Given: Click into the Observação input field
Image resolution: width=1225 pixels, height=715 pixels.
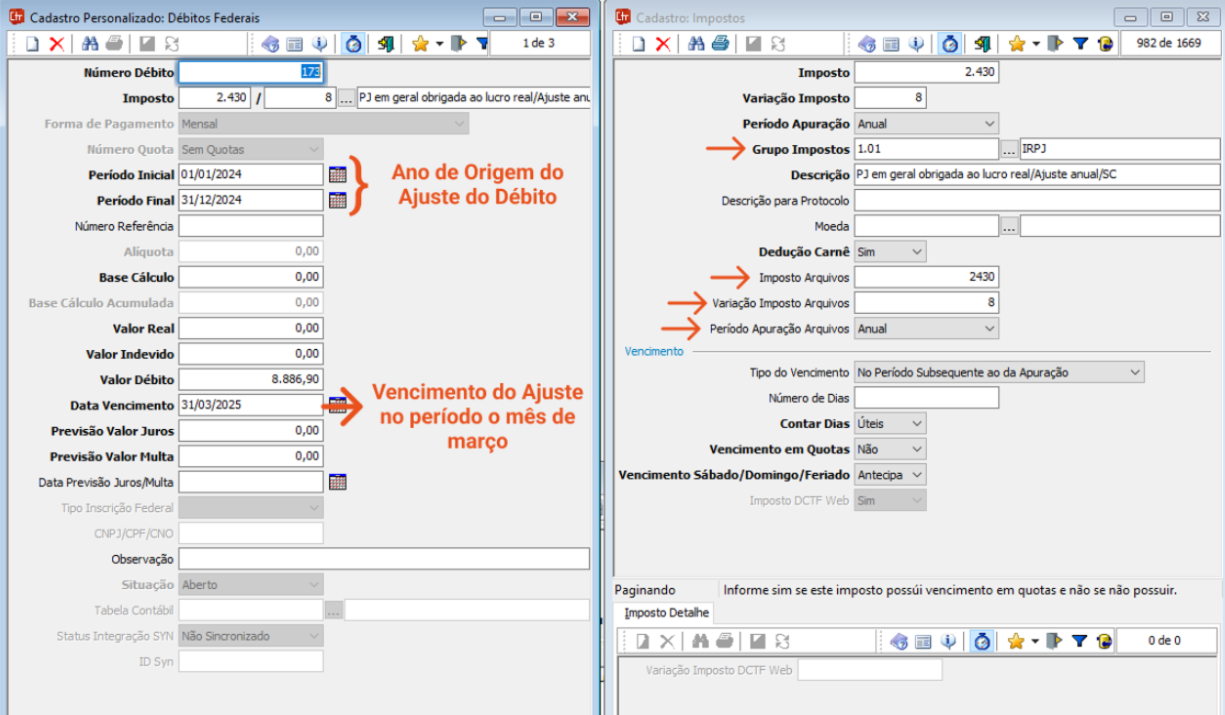Looking at the screenshot, I should pos(383,559).
